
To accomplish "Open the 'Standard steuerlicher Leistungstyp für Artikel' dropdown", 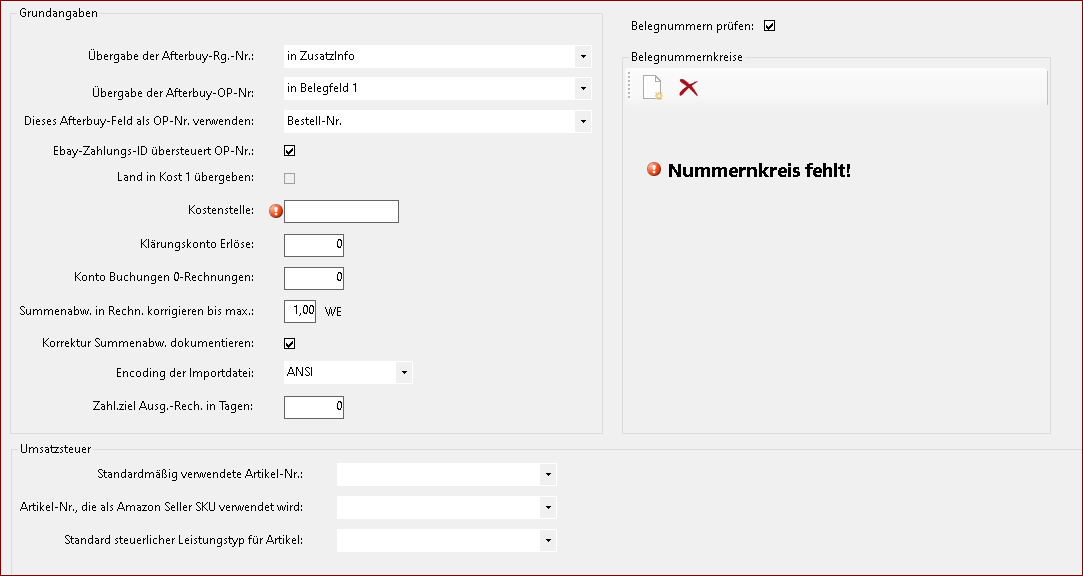I will [x=548, y=540].
